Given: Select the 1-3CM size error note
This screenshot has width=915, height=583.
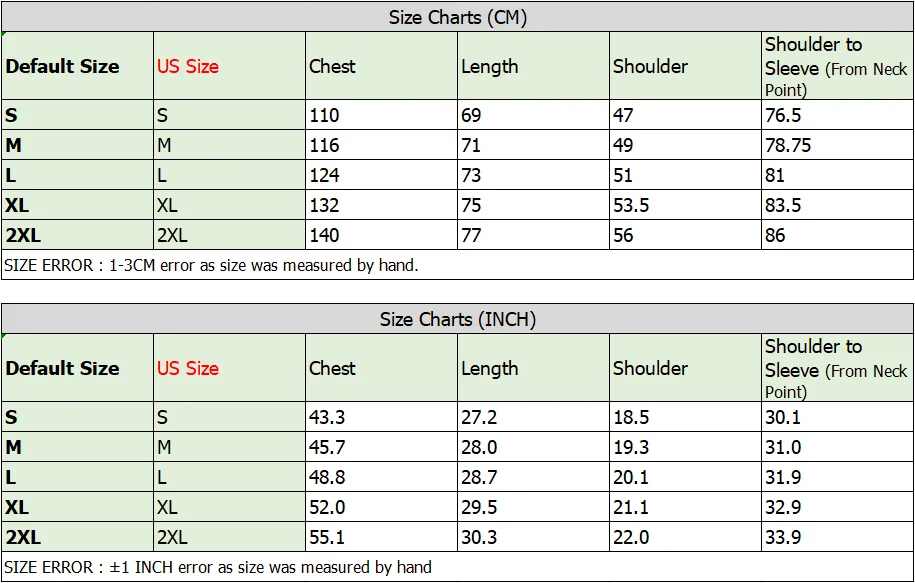Looking at the screenshot, I should click(211, 265).
